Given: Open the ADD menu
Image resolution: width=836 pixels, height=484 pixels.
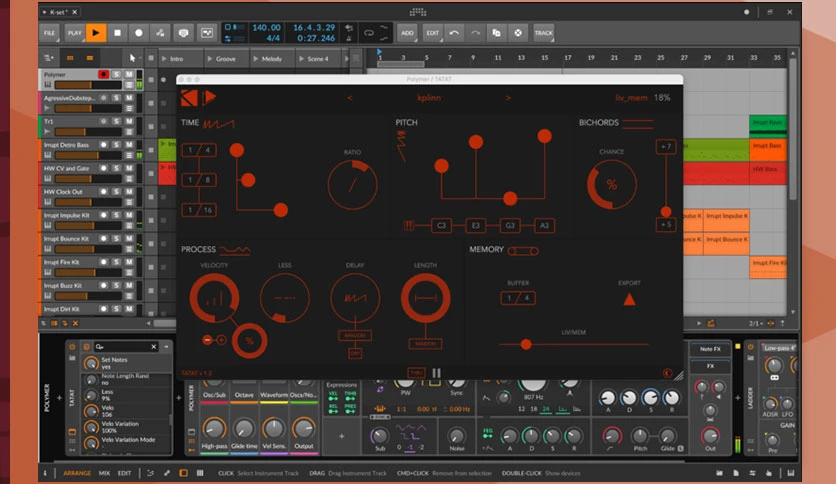Looking at the screenshot, I should tap(407, 33).
